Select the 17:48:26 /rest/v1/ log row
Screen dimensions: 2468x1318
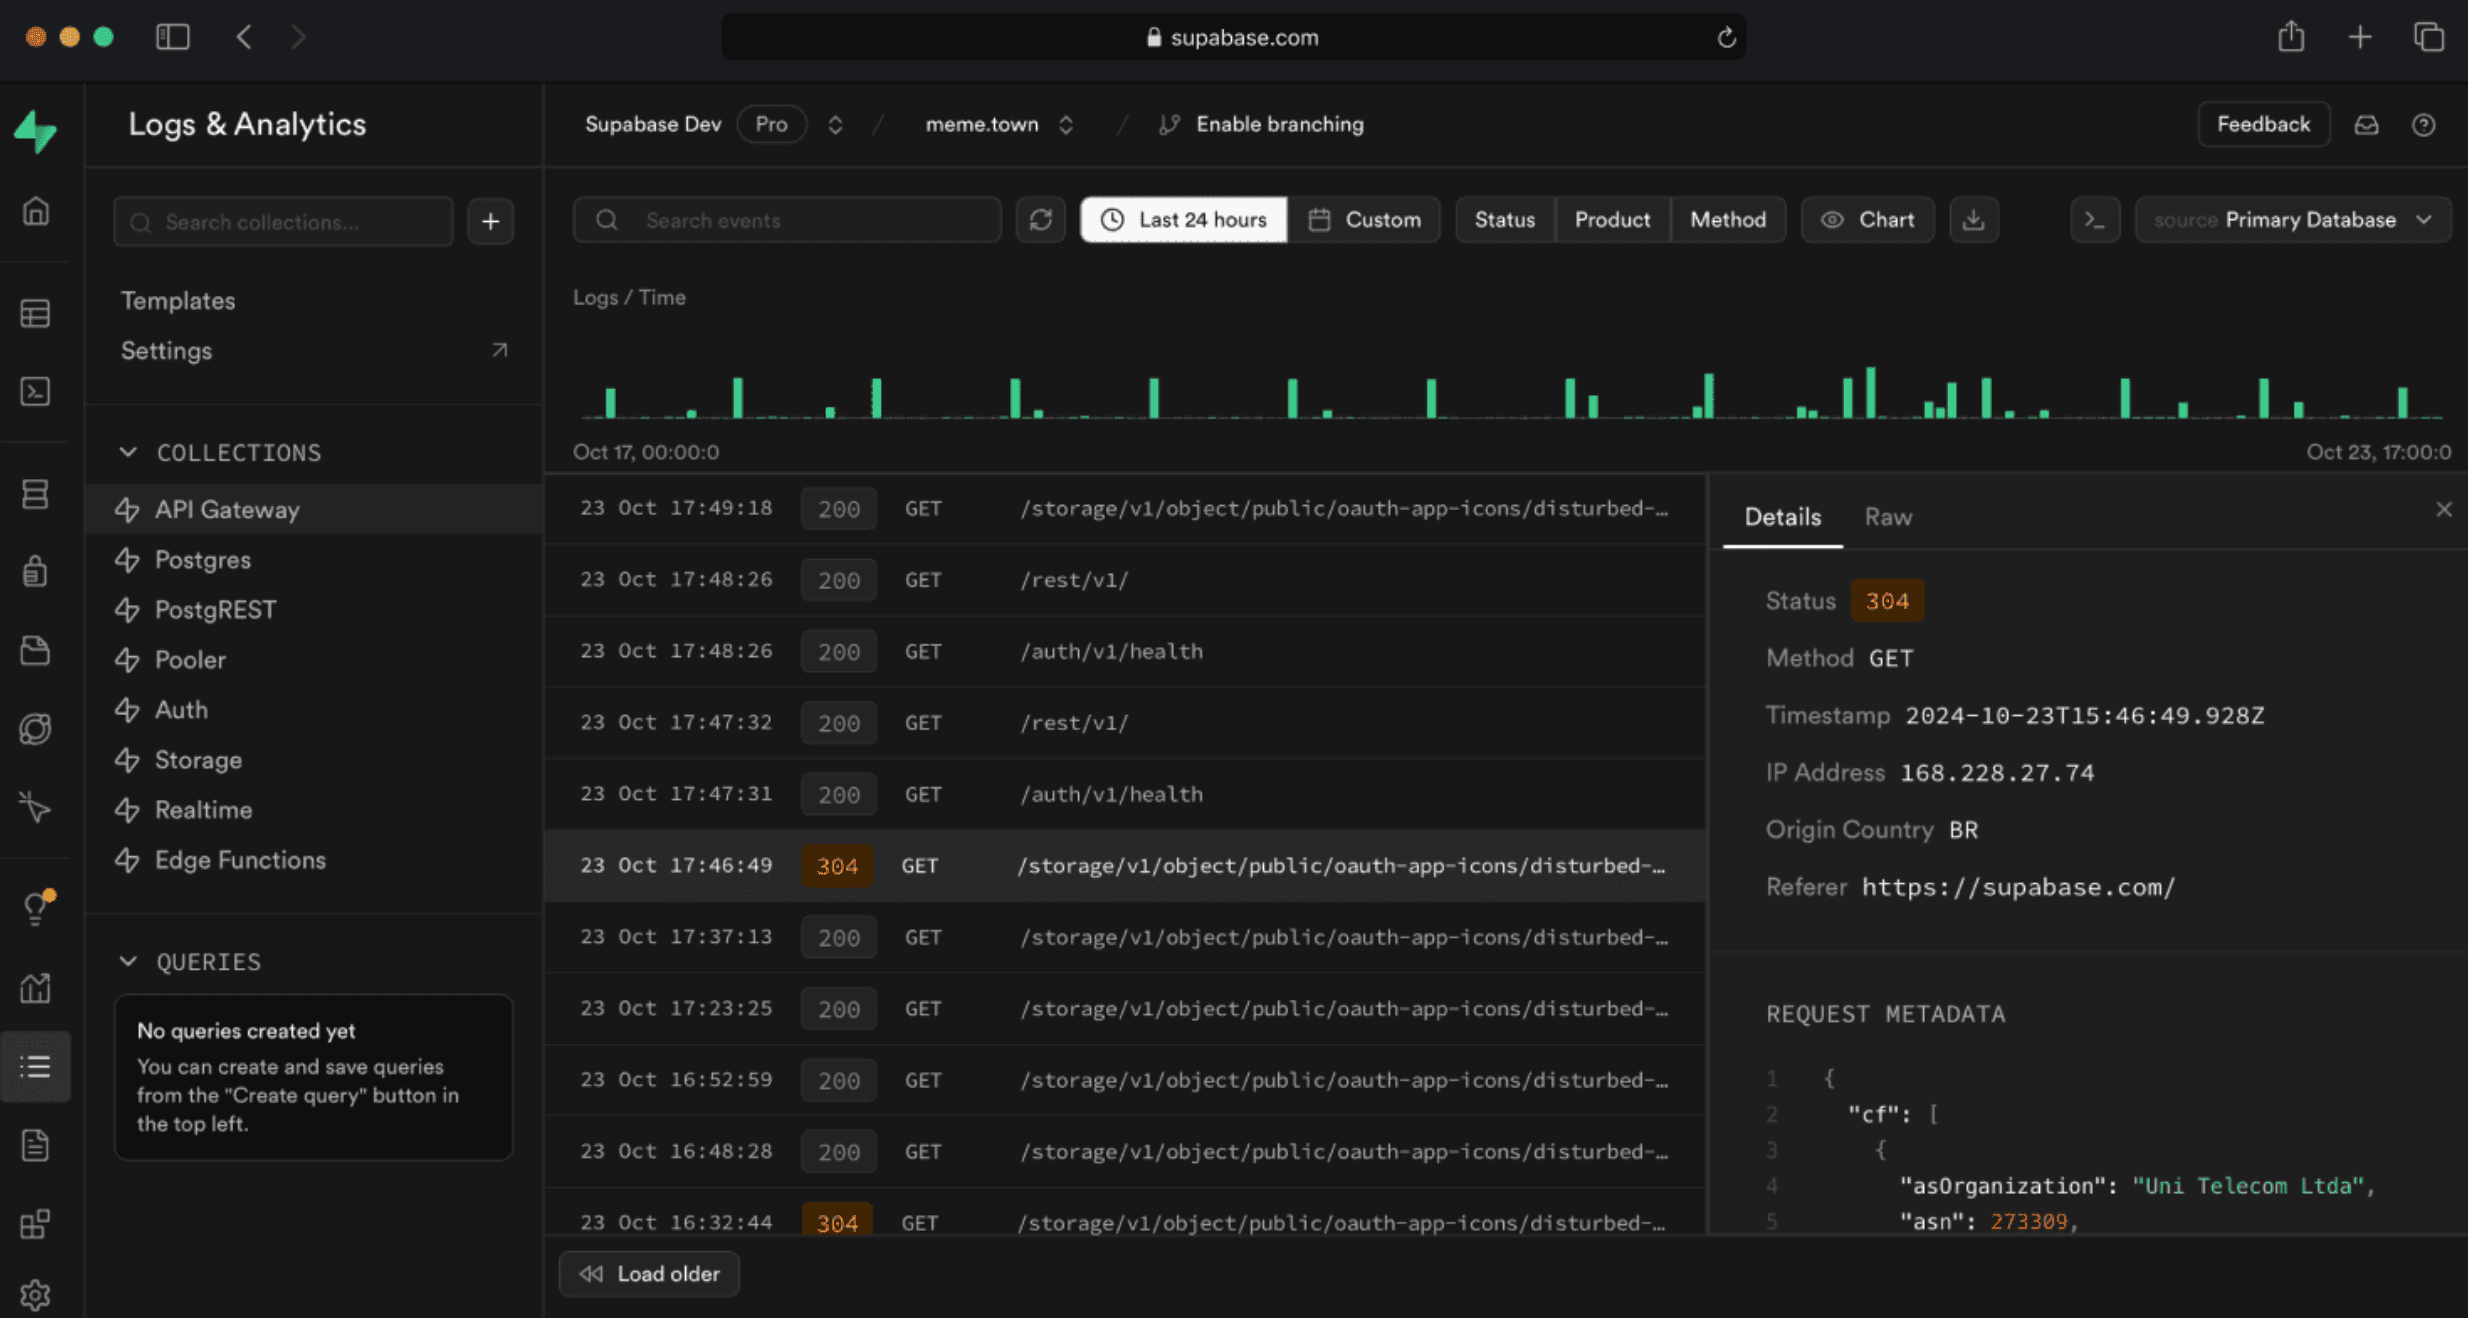[x=1125, y=580]
